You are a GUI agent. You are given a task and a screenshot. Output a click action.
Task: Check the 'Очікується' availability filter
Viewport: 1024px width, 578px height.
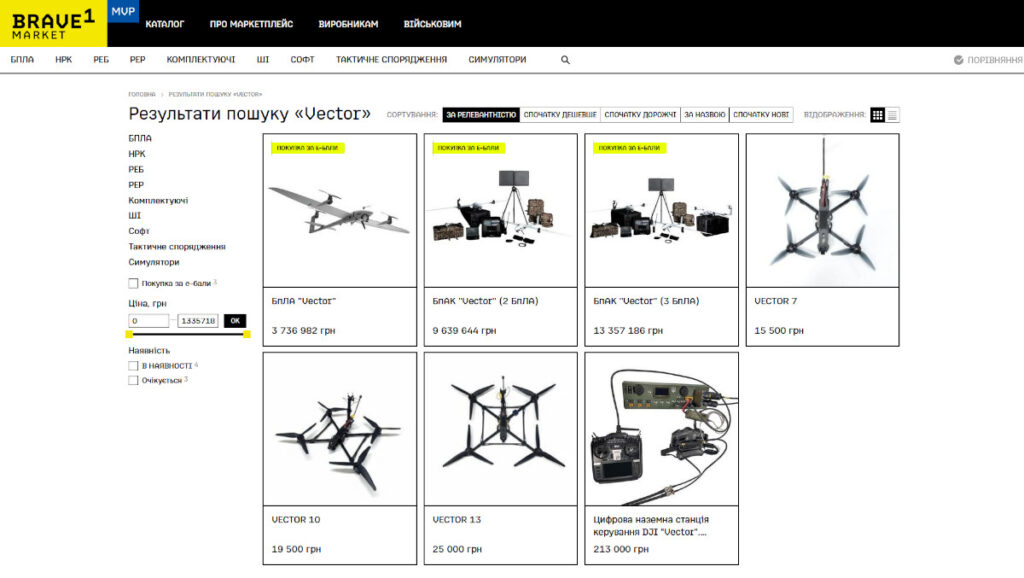[x=133, y=381]
